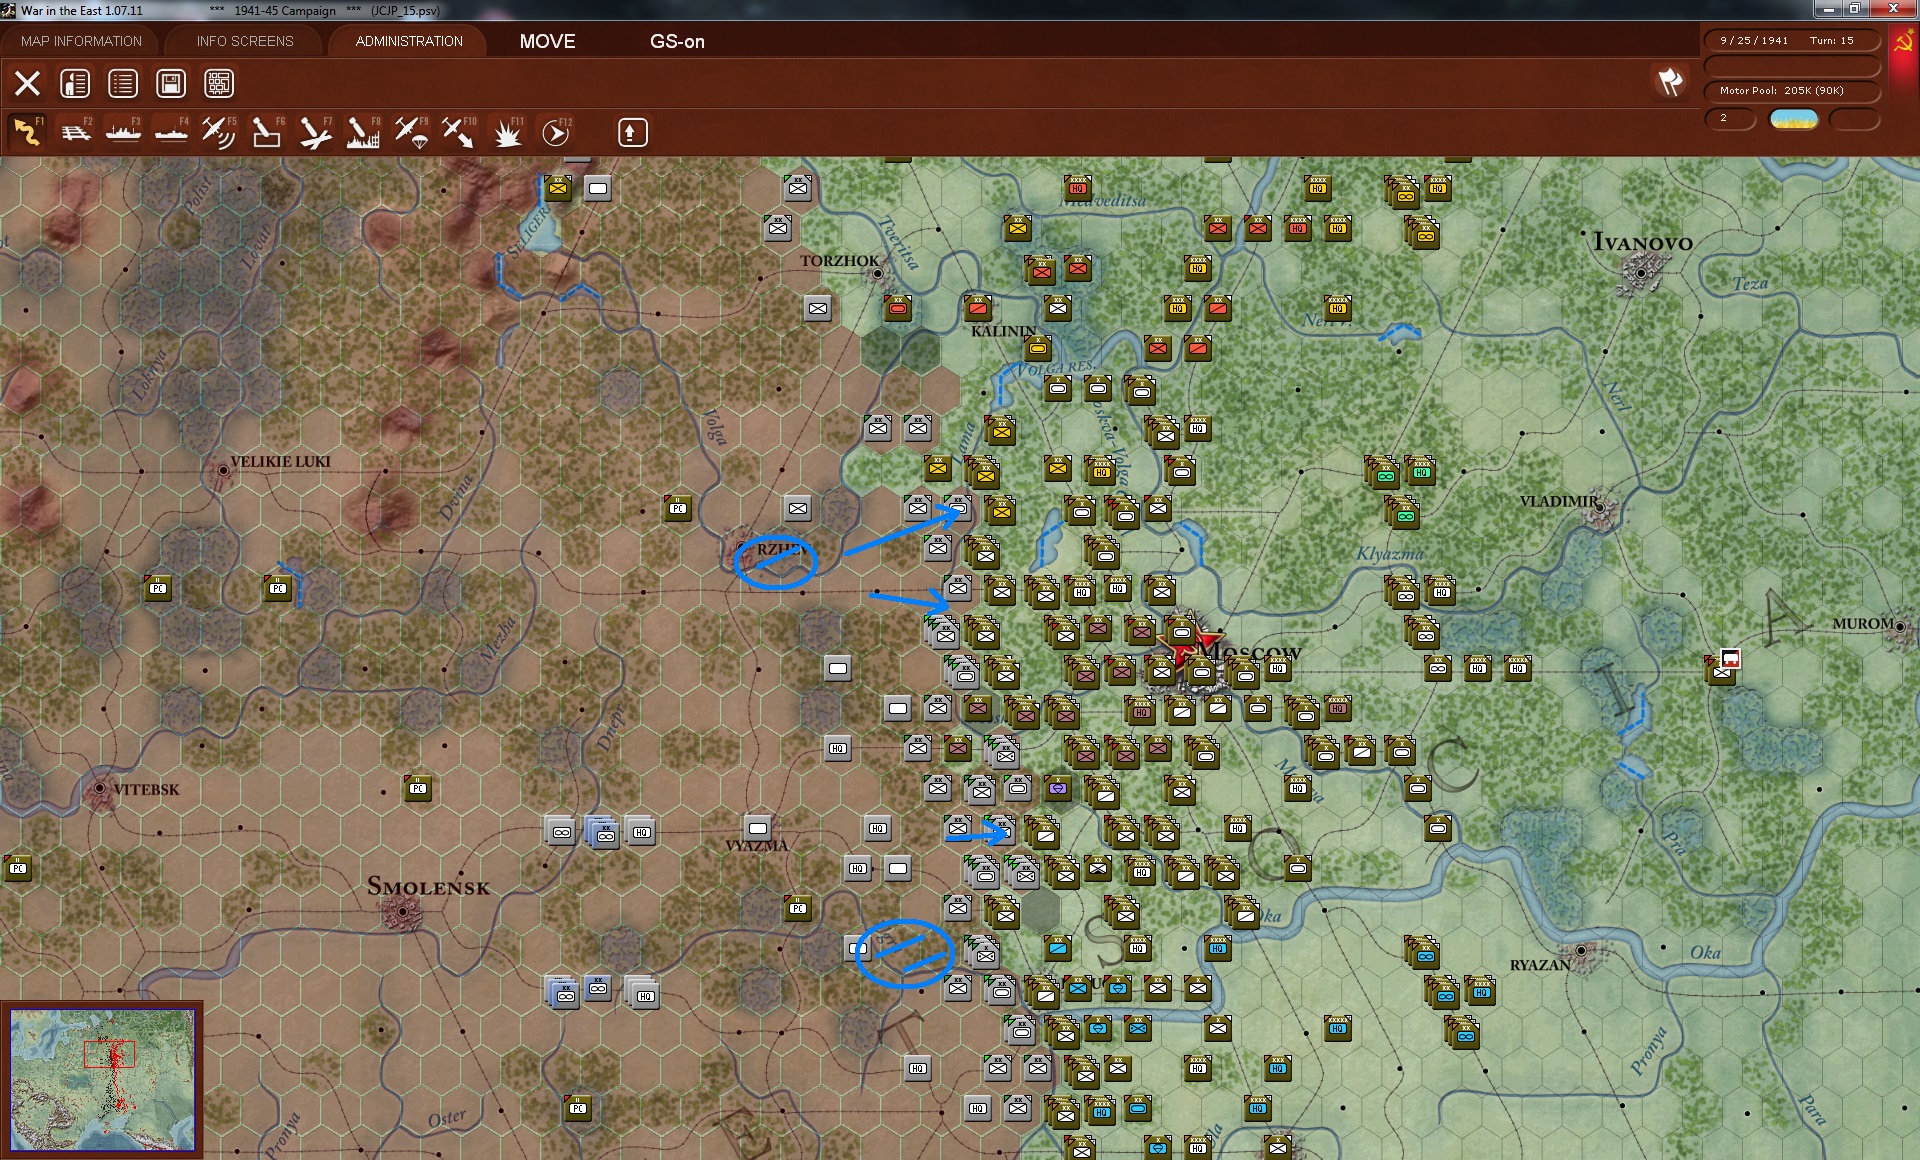
Task: Click the End turn F12 icon
Action: 556,132
